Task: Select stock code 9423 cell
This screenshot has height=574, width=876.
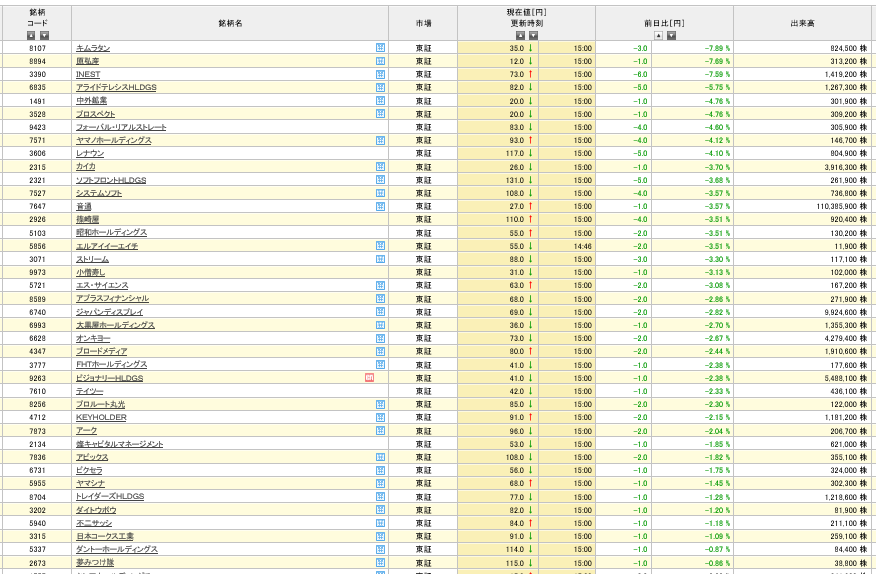Action: (x=37, y=127)
